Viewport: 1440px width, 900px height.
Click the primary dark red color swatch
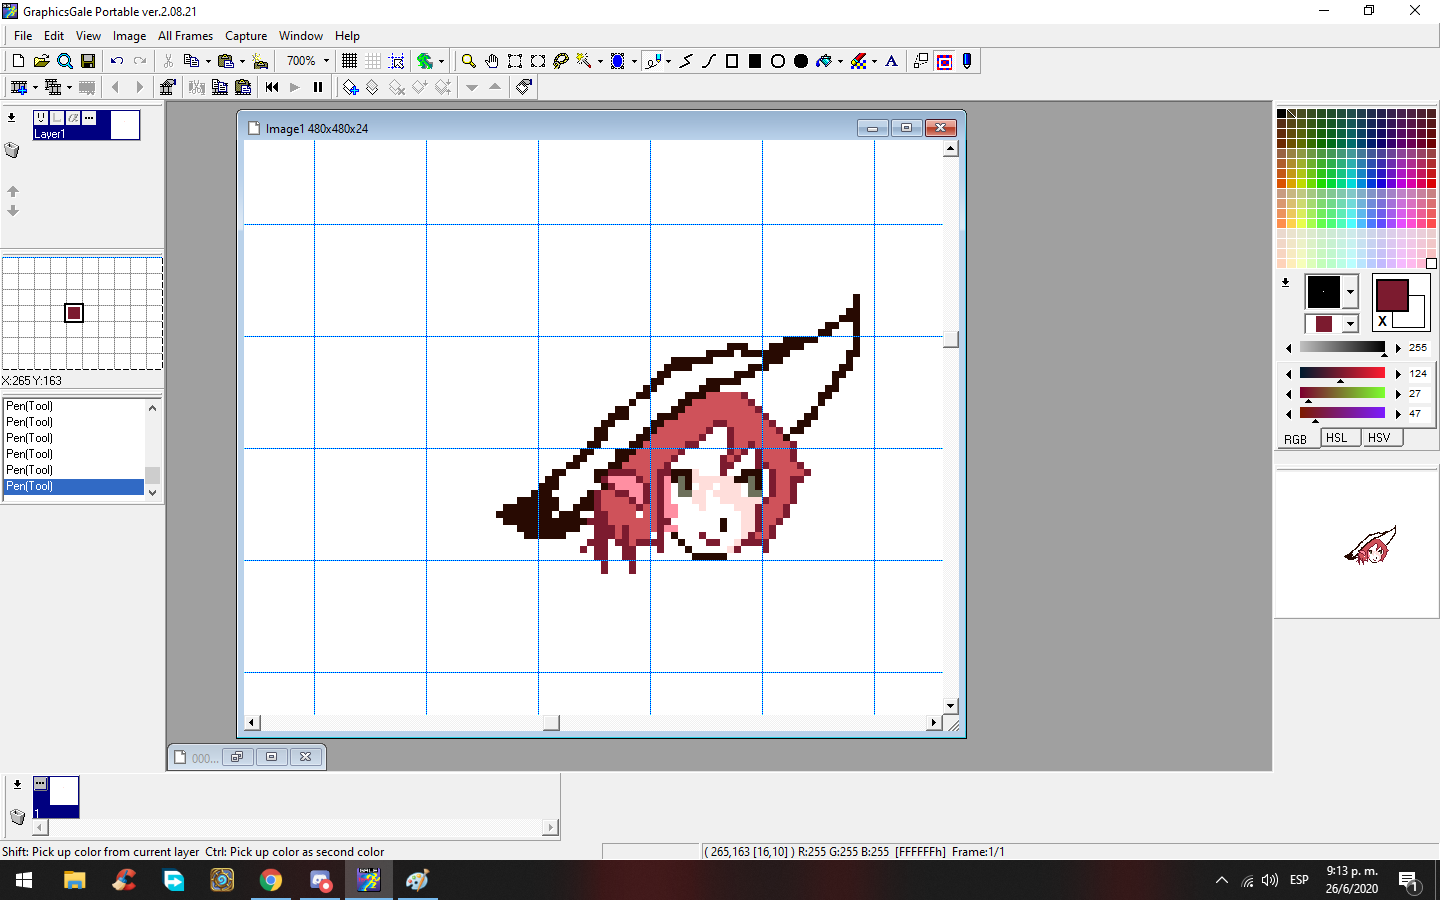1392,295
